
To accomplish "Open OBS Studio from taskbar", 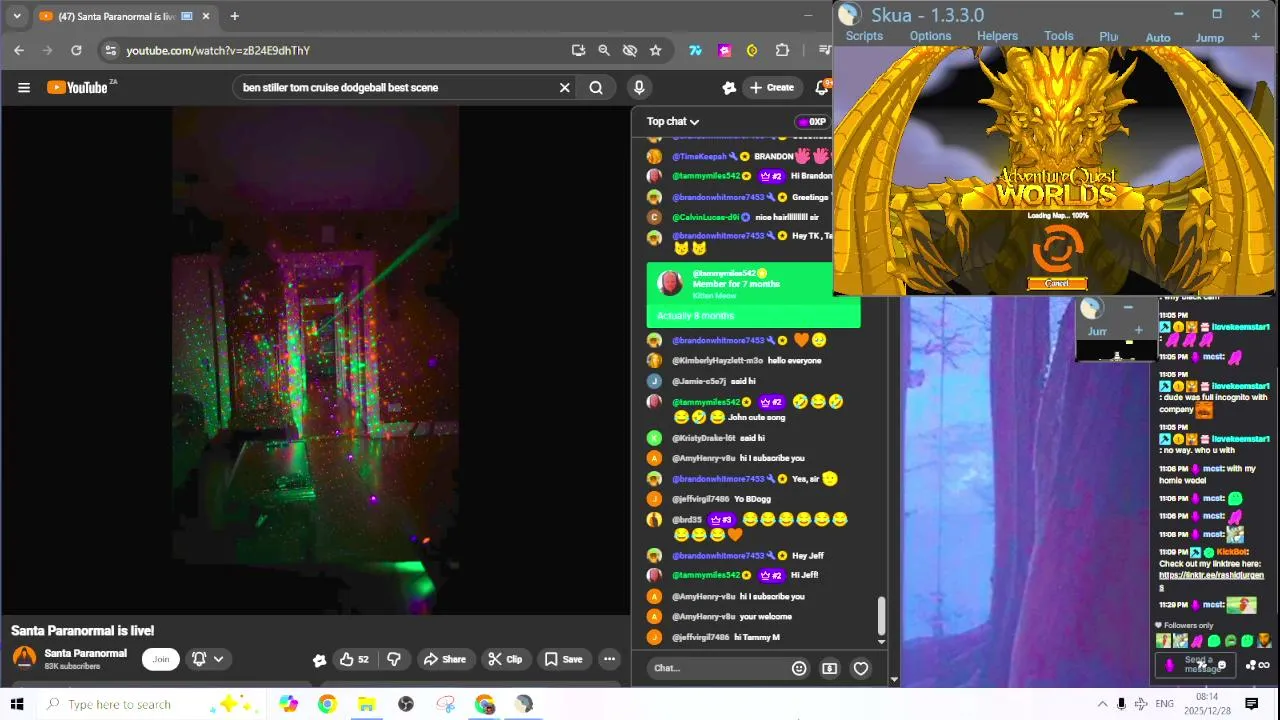I will (x=406, y=704).
